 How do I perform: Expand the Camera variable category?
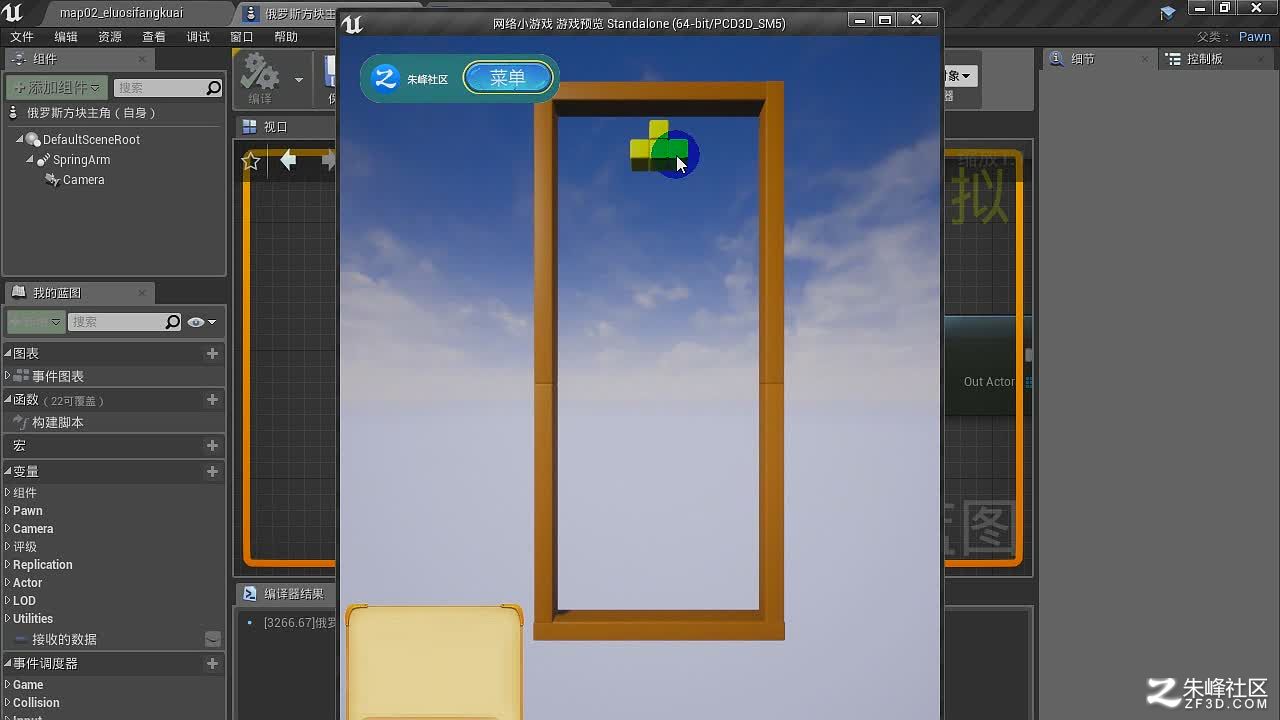click(x=8, y=528)
